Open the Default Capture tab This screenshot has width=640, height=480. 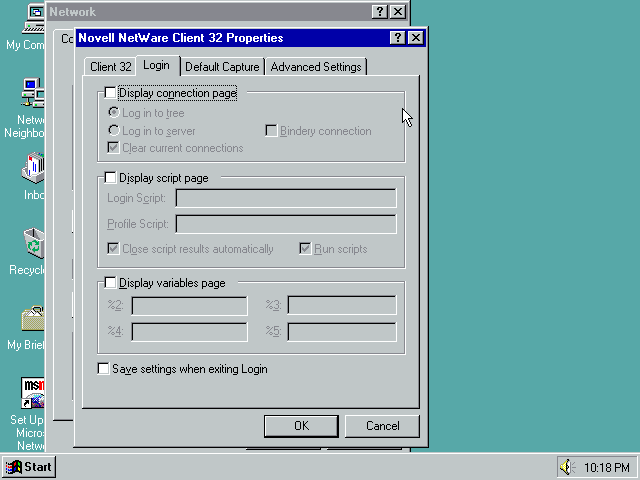(222, 67)
